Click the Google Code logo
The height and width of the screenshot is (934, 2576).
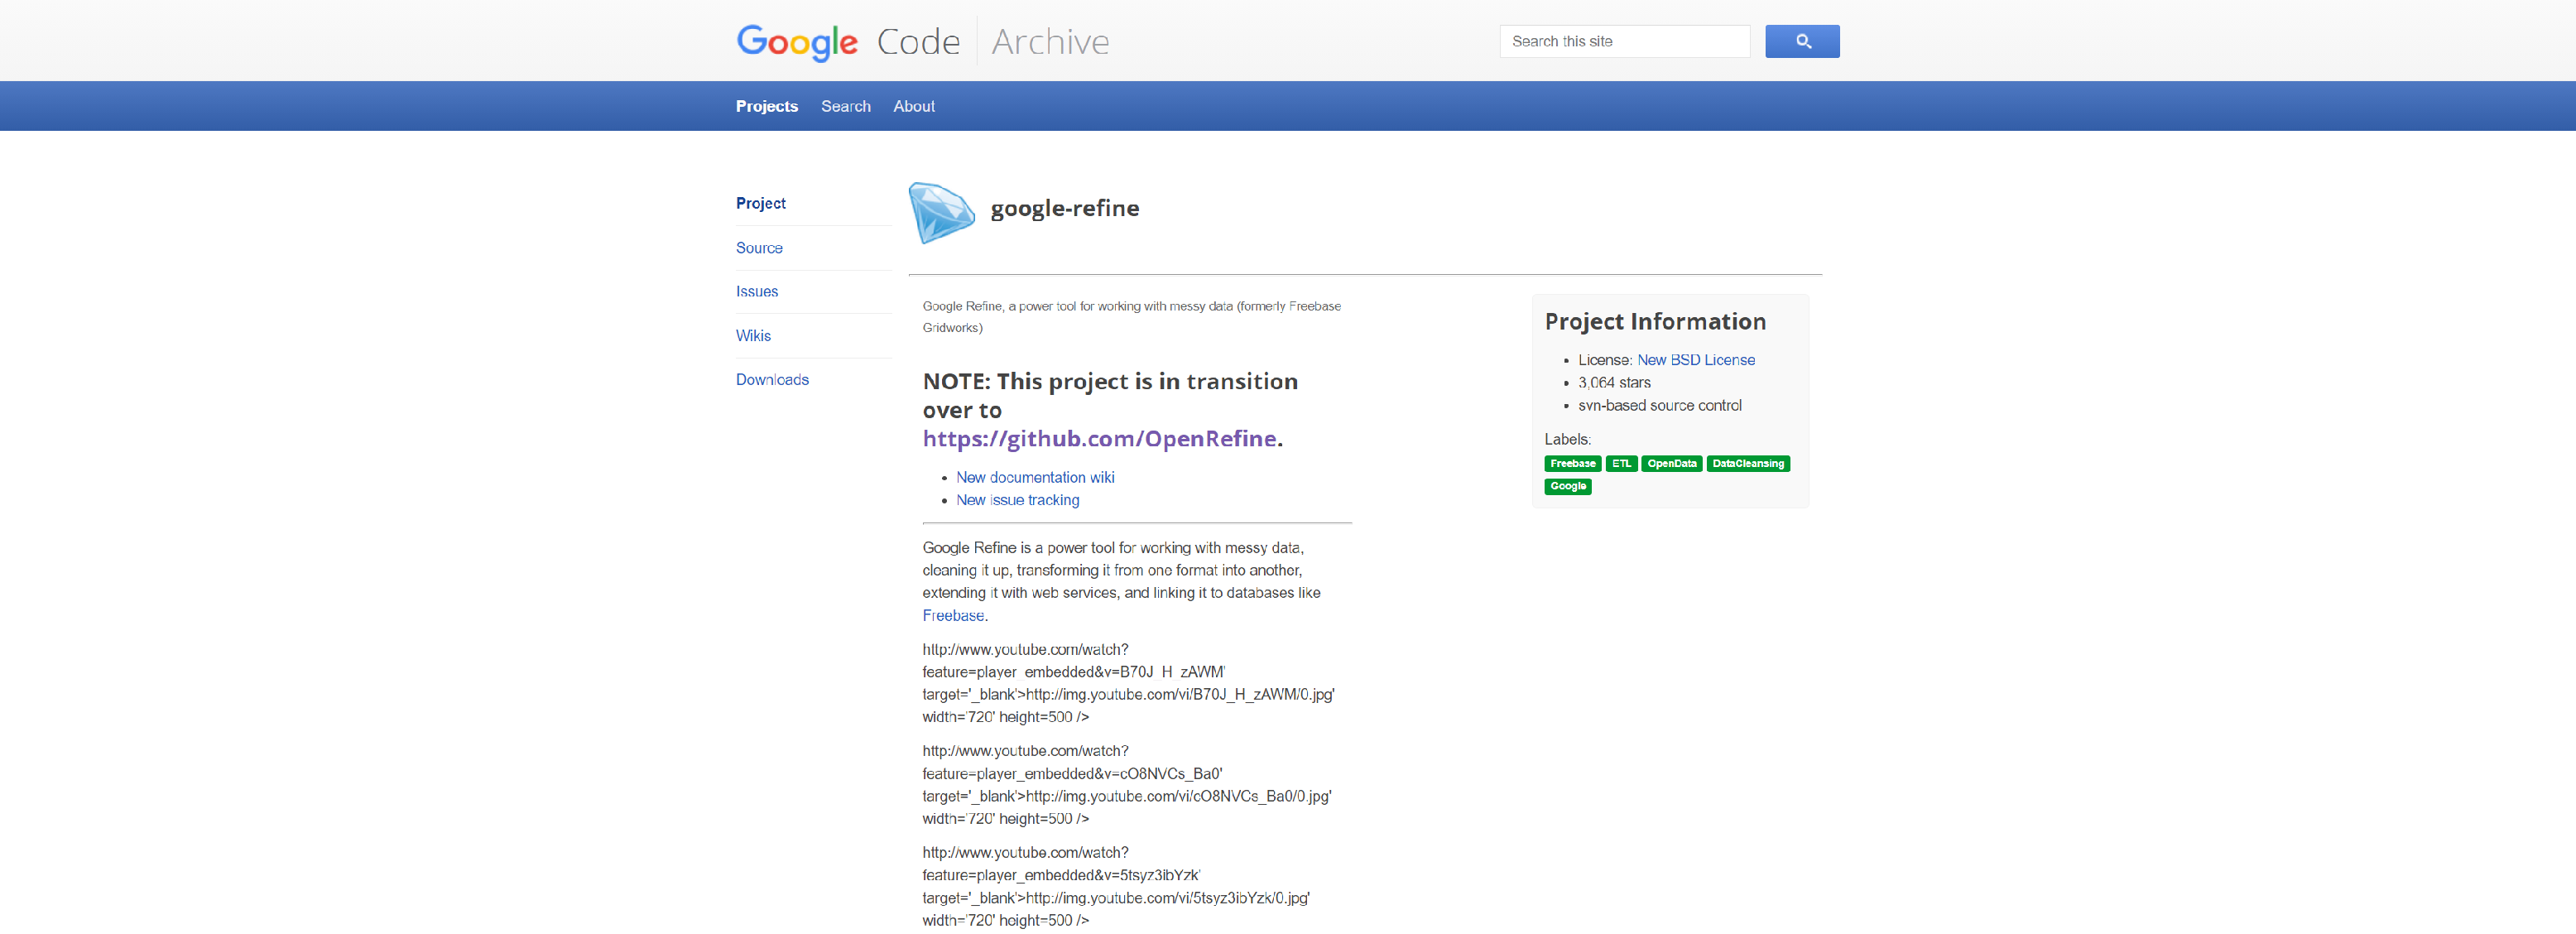847,42
